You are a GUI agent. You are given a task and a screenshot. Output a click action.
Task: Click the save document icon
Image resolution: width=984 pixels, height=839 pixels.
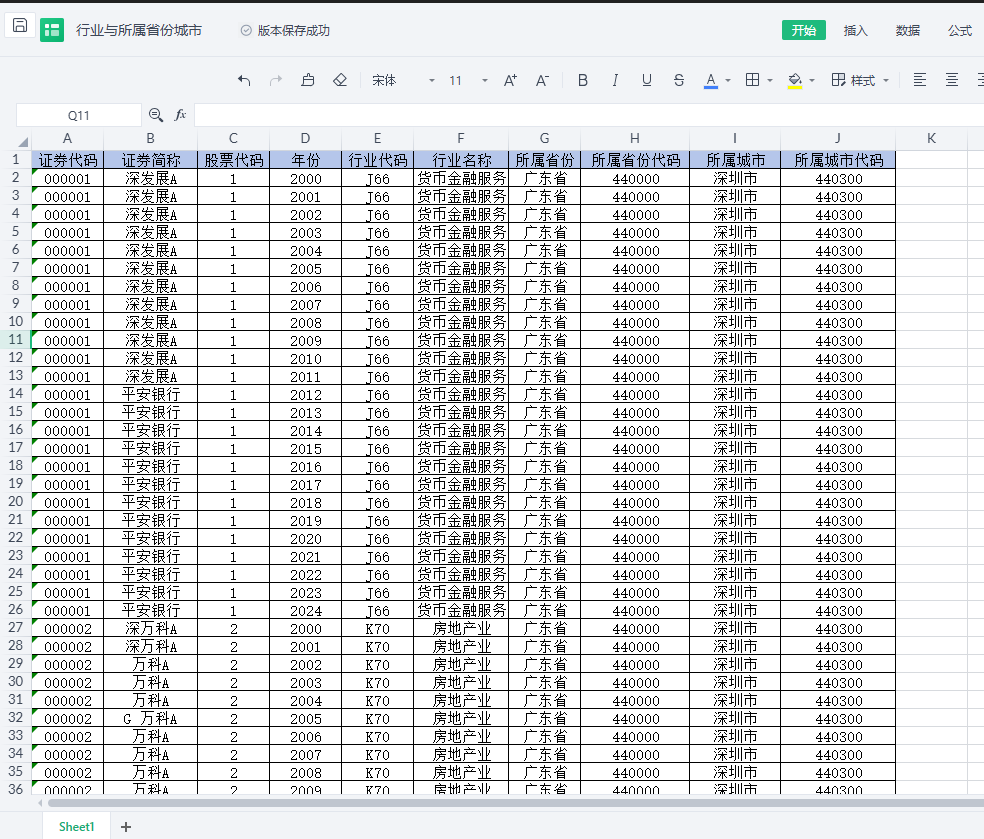[20, 26]
